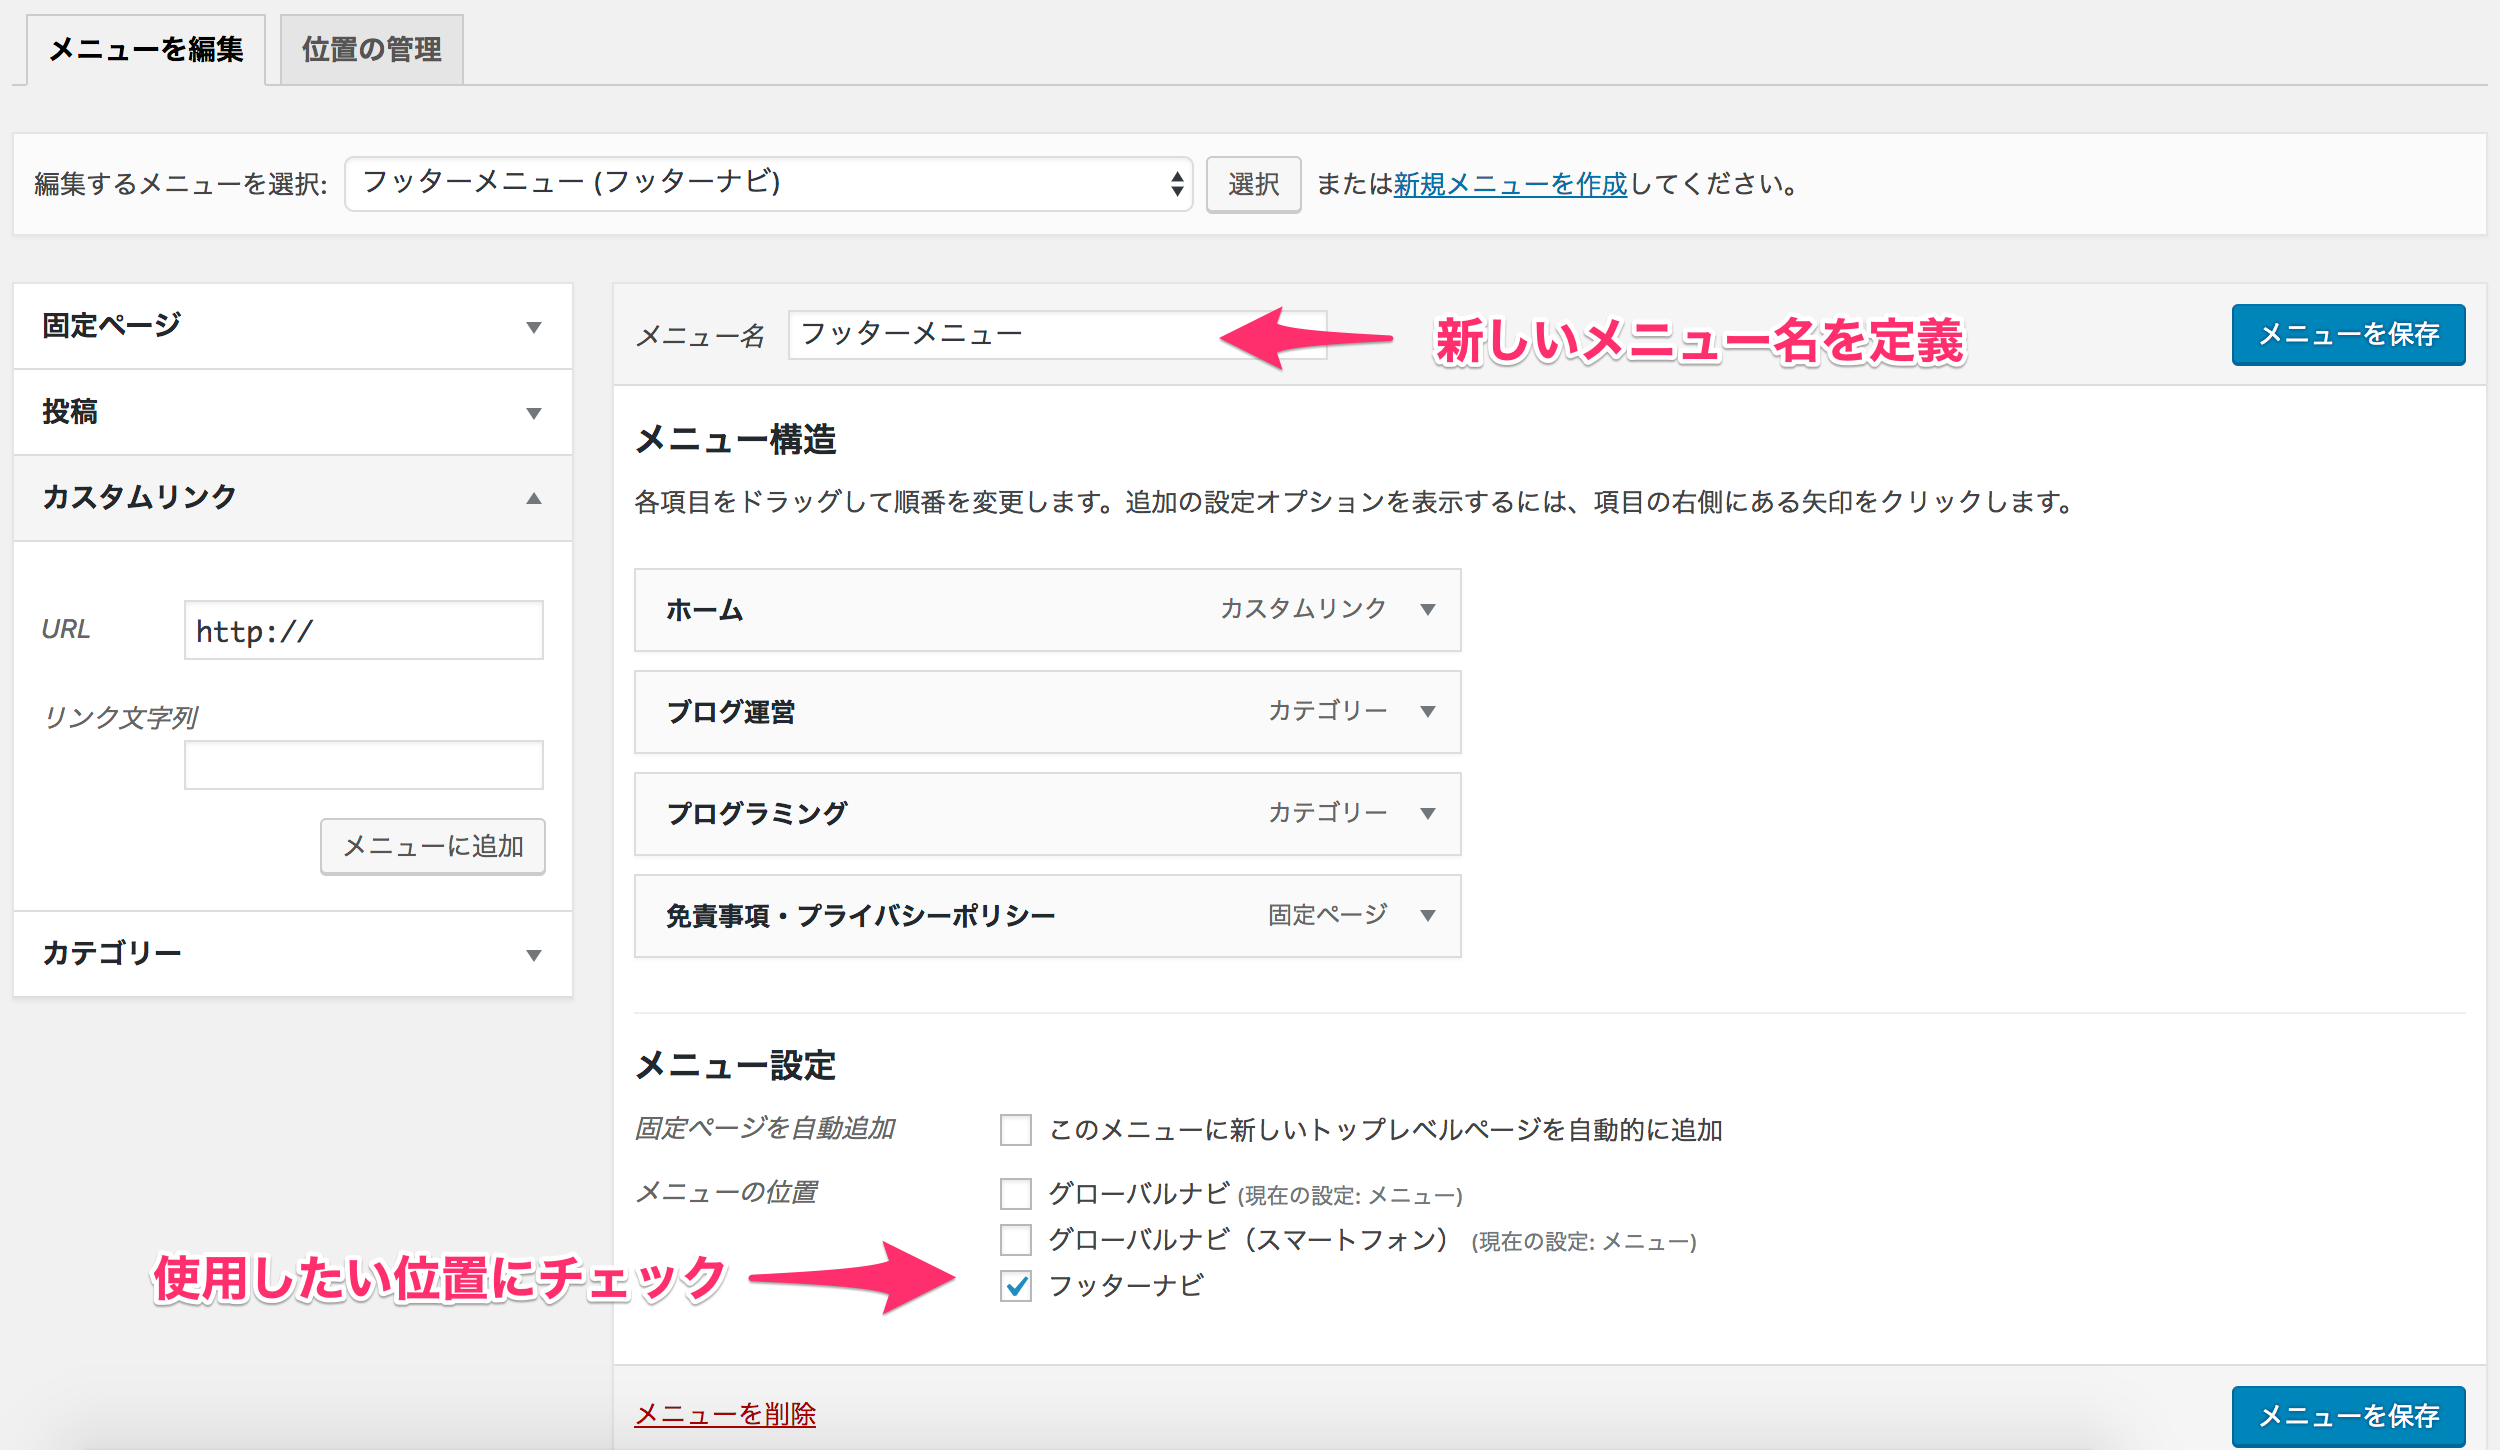
Task: Uncheck the フッターナビ position checkbox
Action: (1015, 1285)
